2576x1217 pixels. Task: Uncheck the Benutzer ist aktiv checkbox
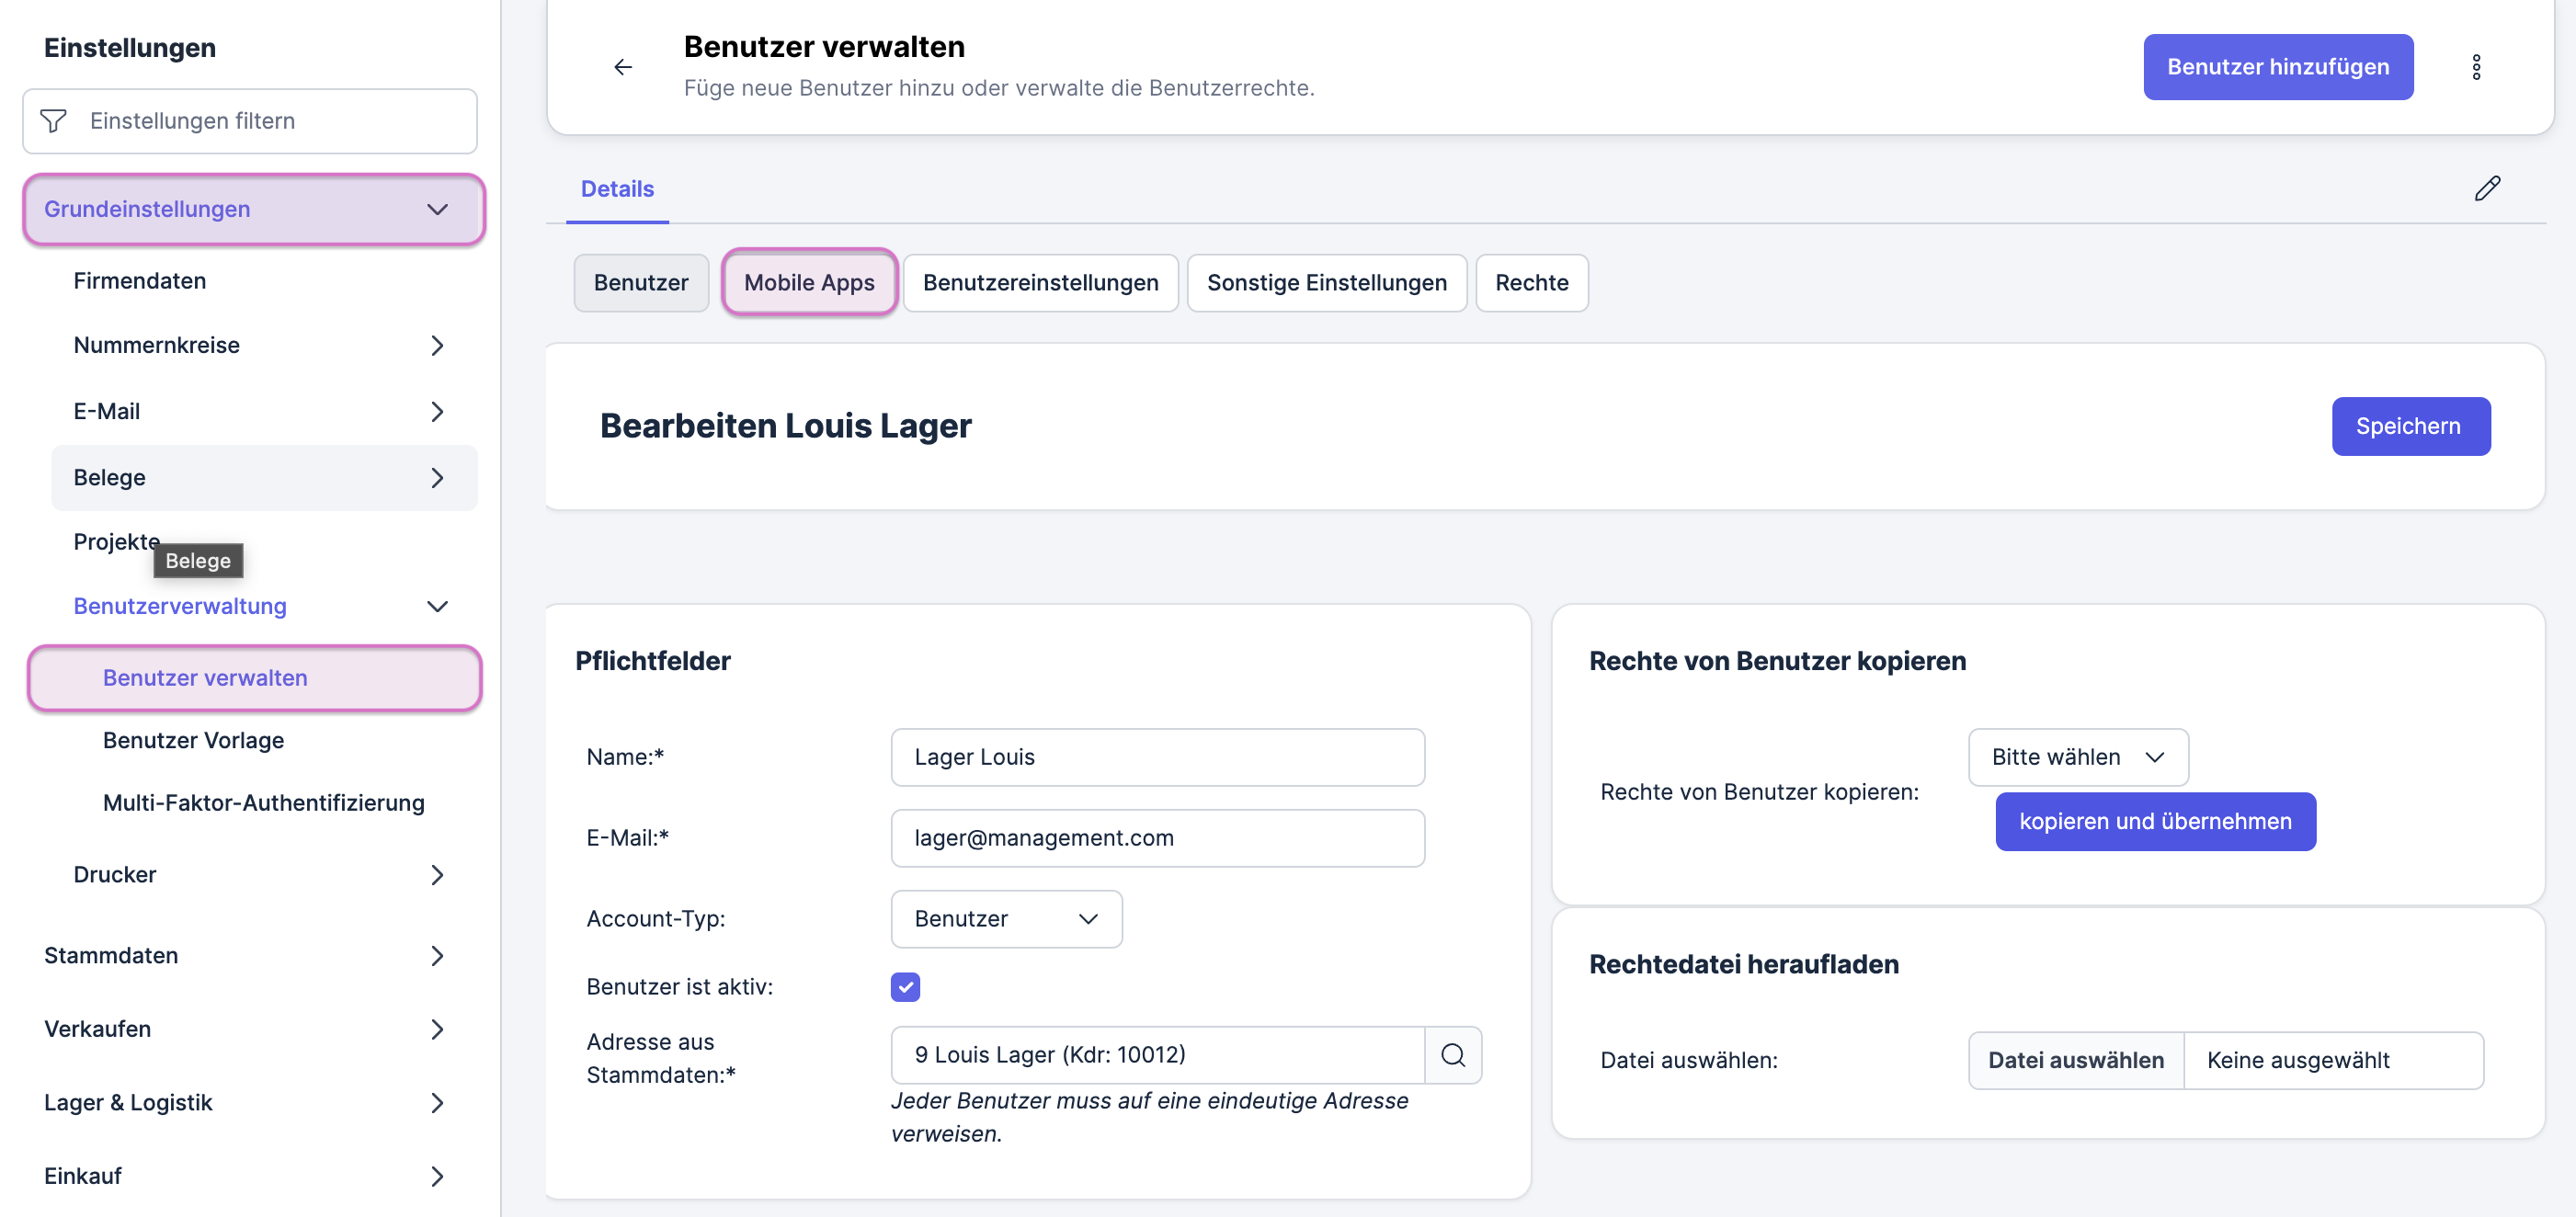coord(905,987)
